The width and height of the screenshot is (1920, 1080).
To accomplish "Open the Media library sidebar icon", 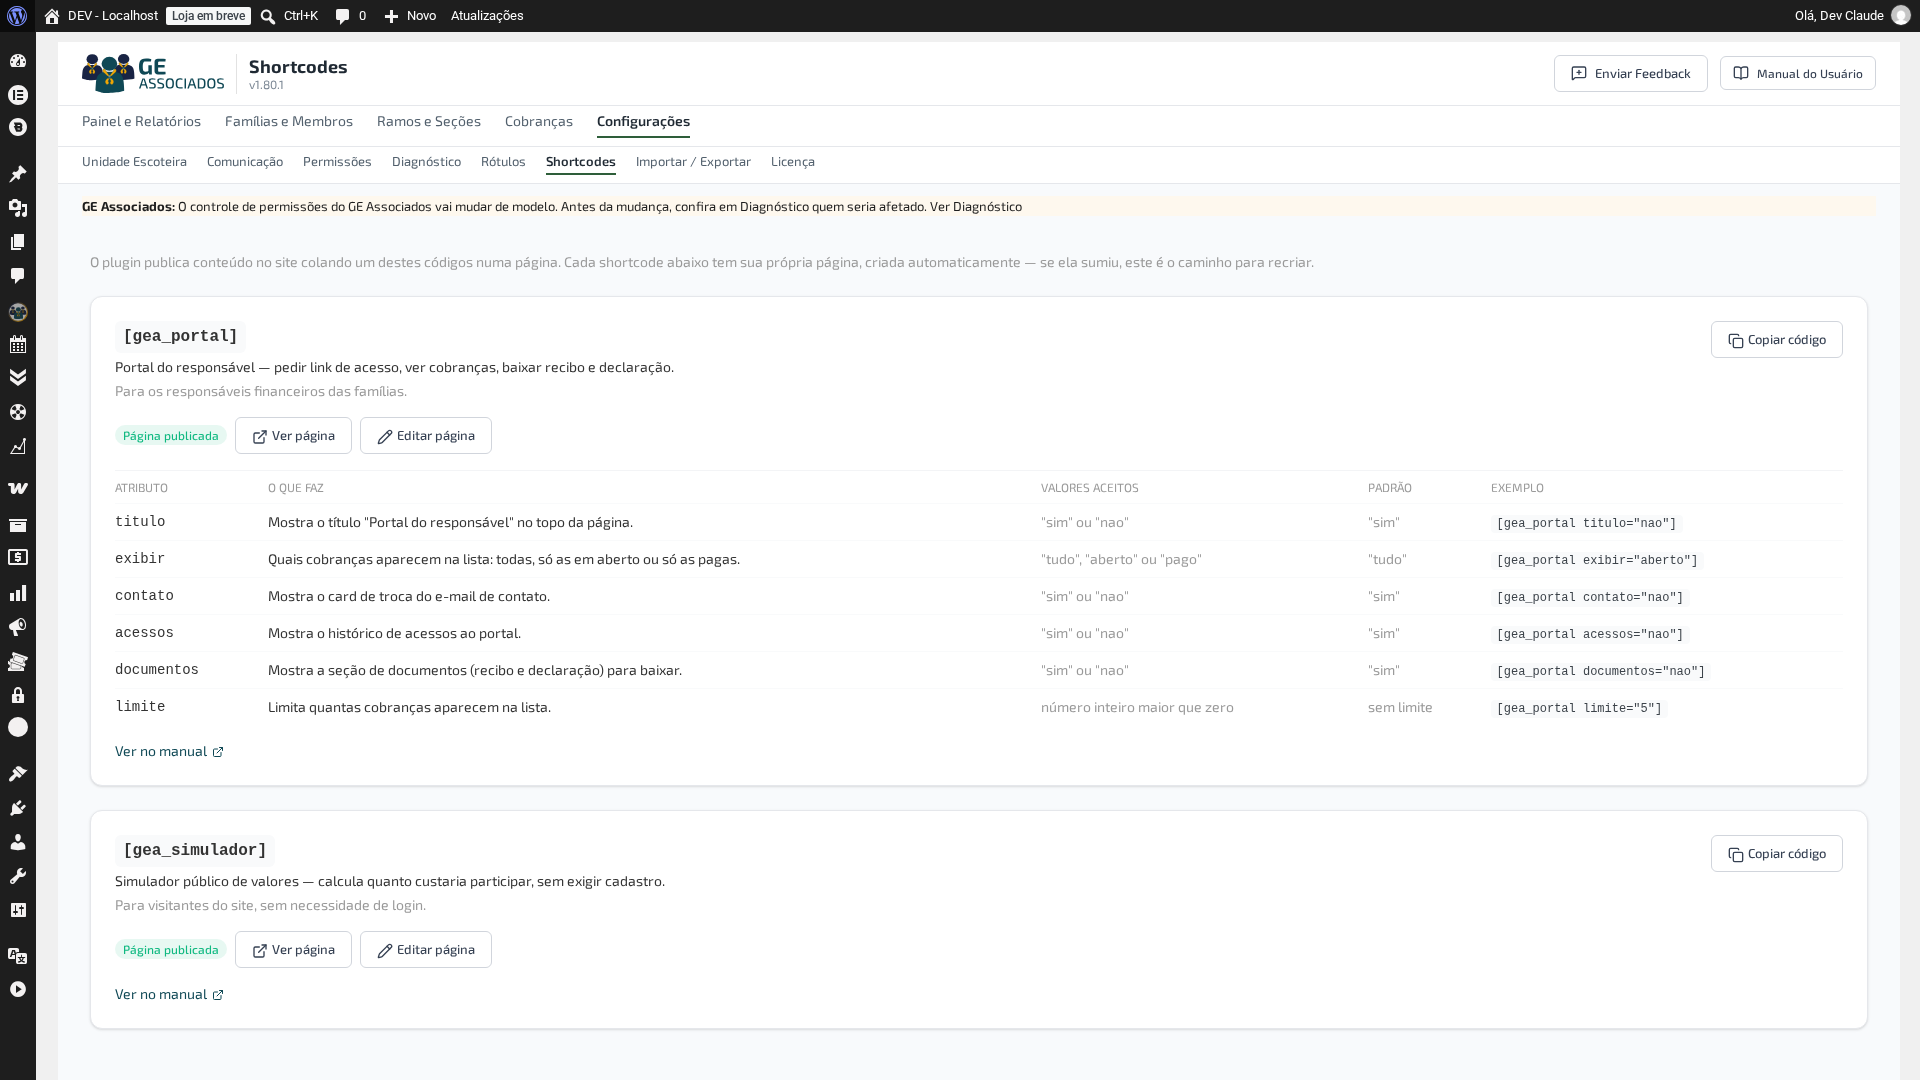I will click(18, 208).
